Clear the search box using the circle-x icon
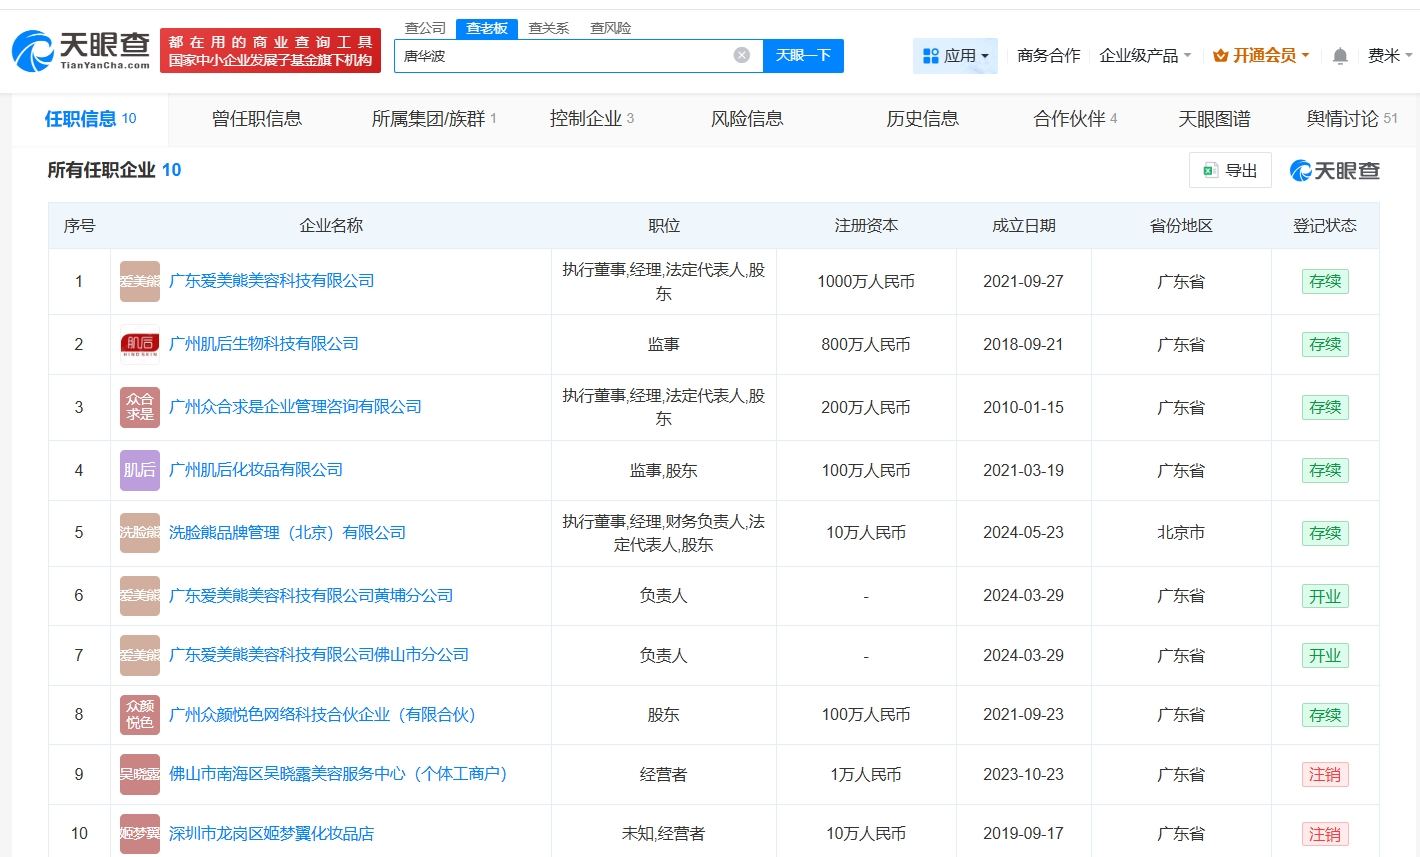Viewport: 1420px width, 857px height. click(740, 55)
